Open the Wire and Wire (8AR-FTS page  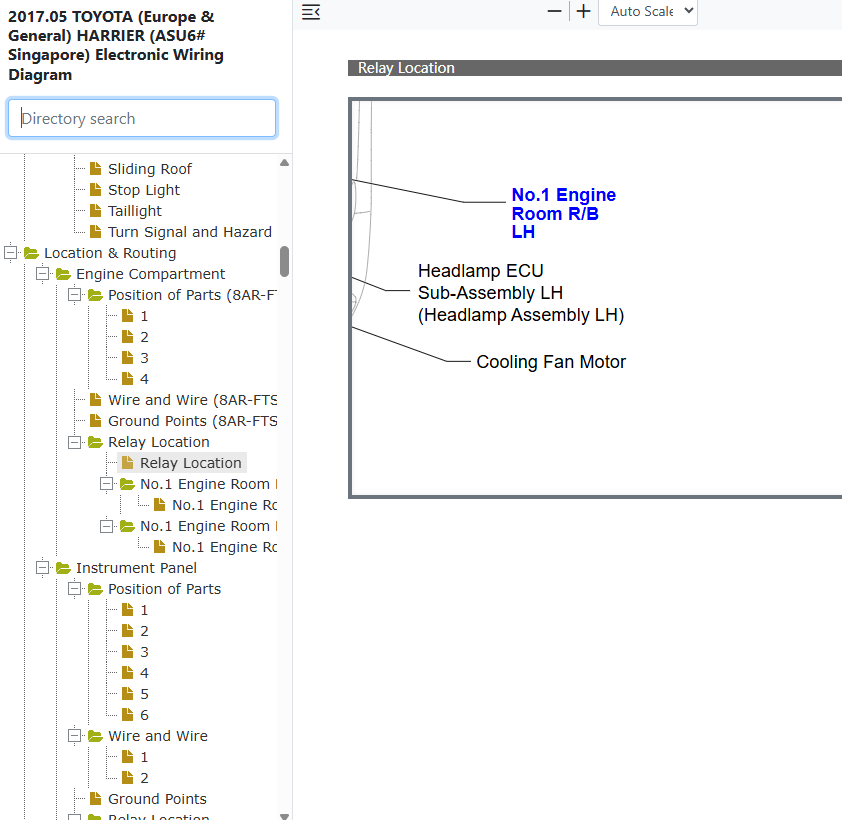193,400
